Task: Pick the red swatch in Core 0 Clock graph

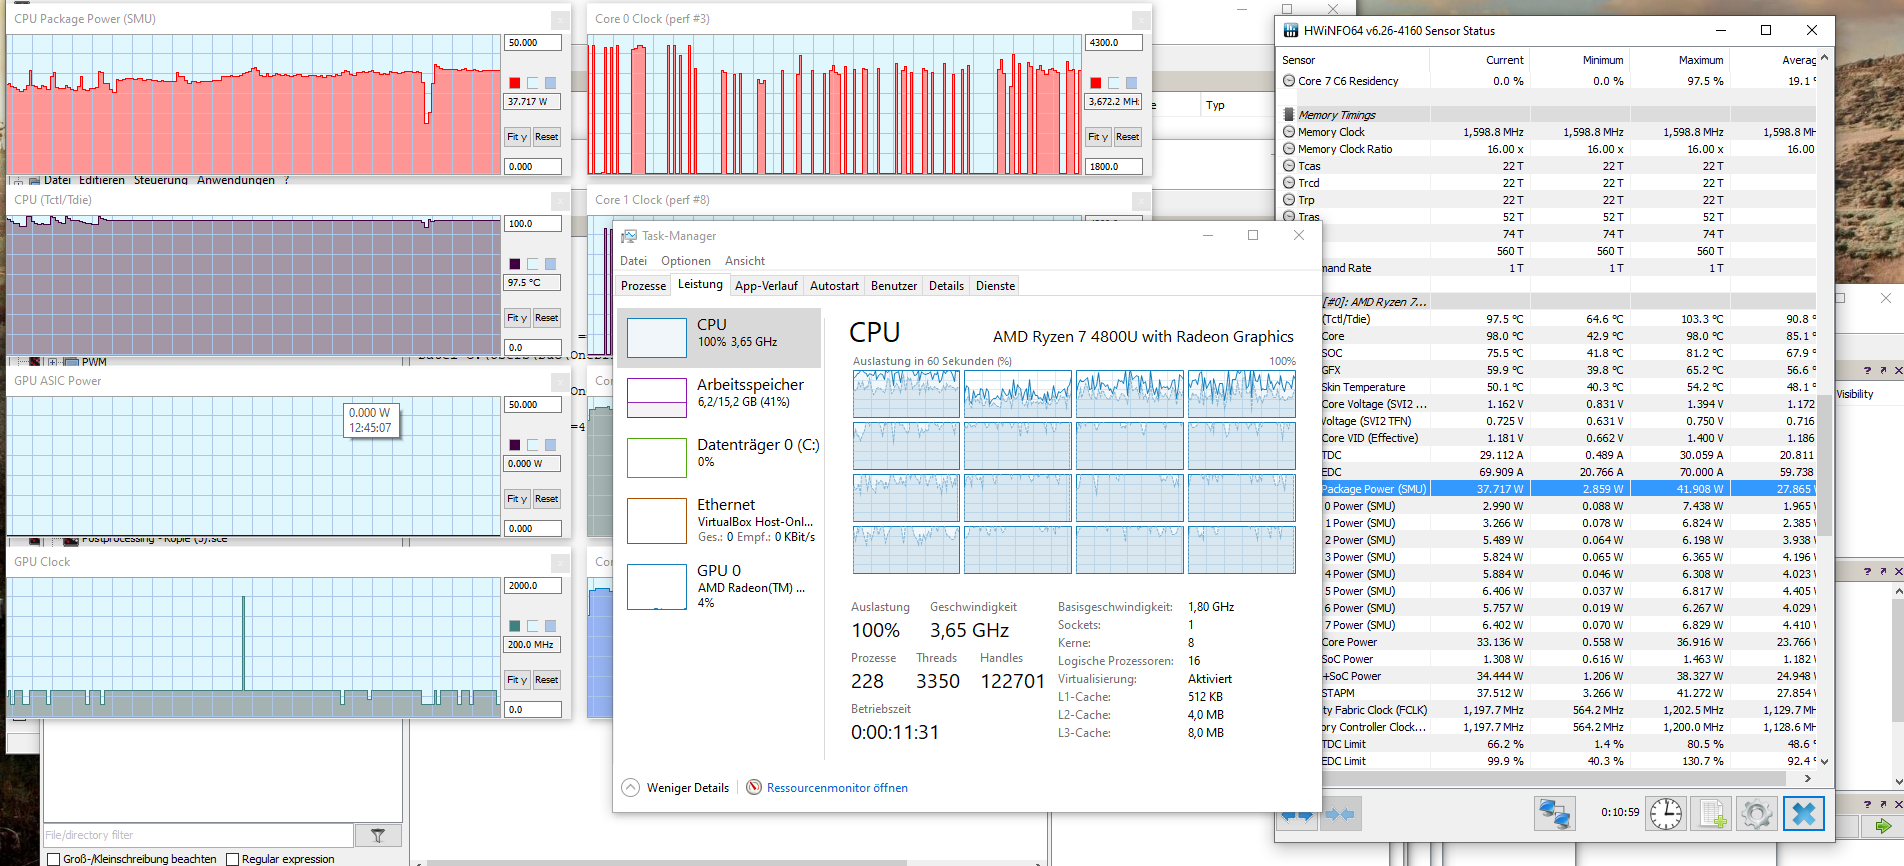Action: pyautogui.click(x=1096, y=83)
